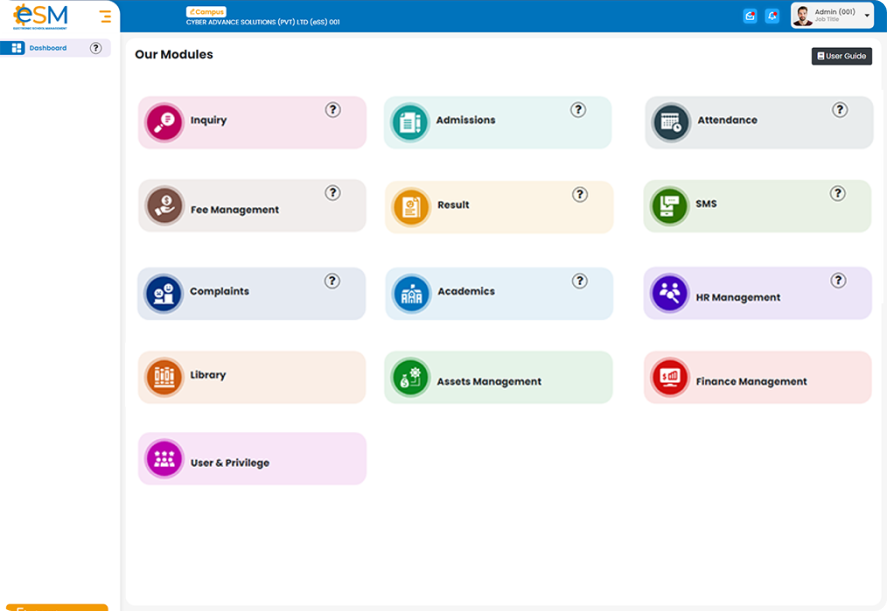This screenshot has width=887, height=611.
Task: Click the Complaints module icon
Action: (163, 294)
